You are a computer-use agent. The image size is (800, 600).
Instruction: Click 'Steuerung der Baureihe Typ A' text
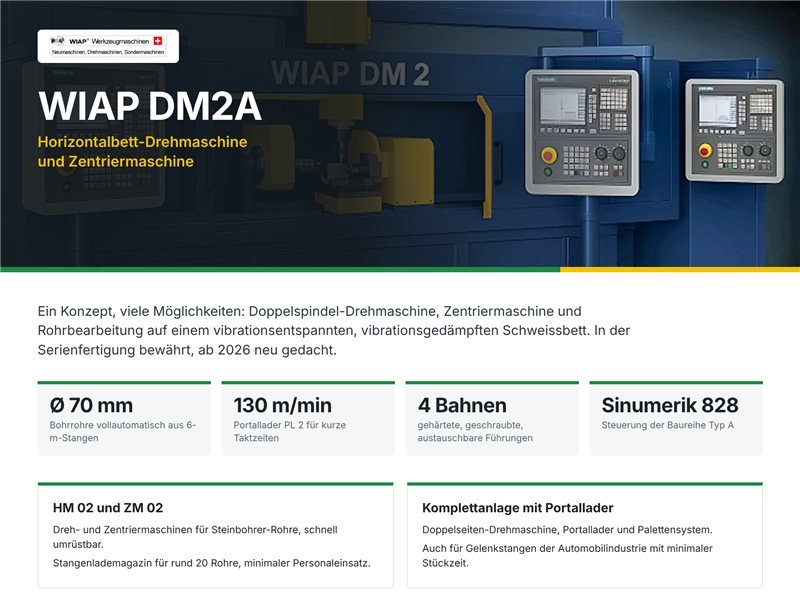click(x=667, y=425)
